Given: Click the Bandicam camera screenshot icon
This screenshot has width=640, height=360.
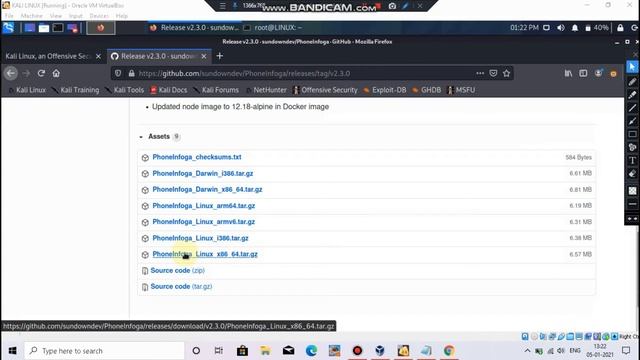Looking at the screenshot, I should 392,6.
